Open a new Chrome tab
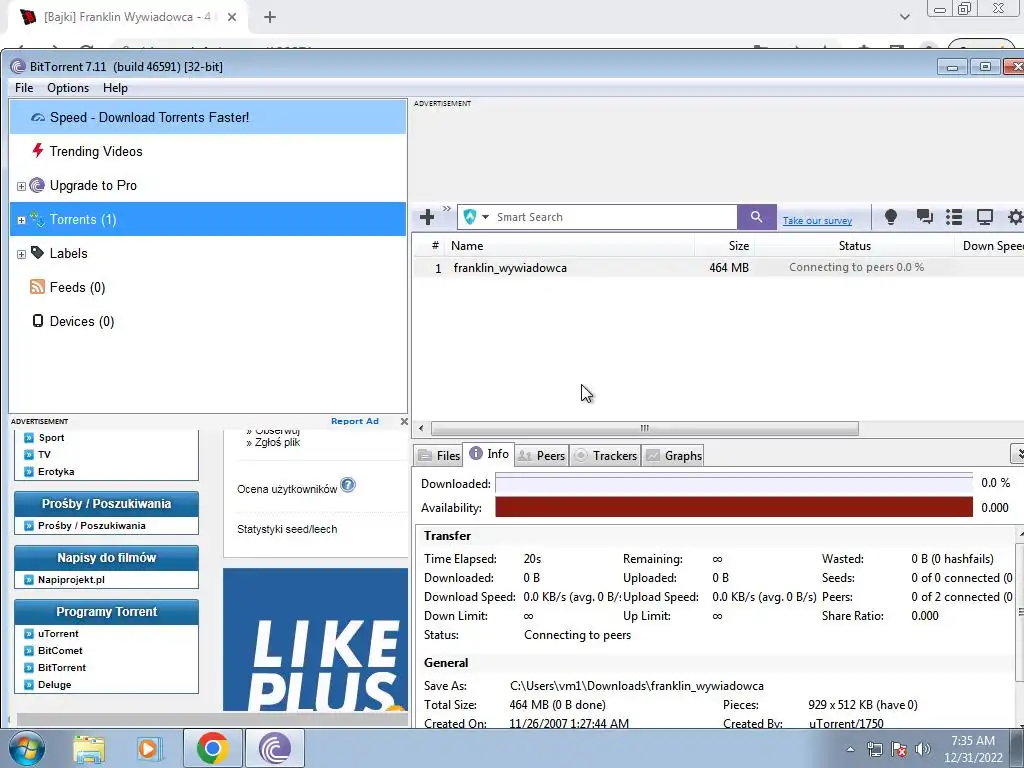 point(270,17)
